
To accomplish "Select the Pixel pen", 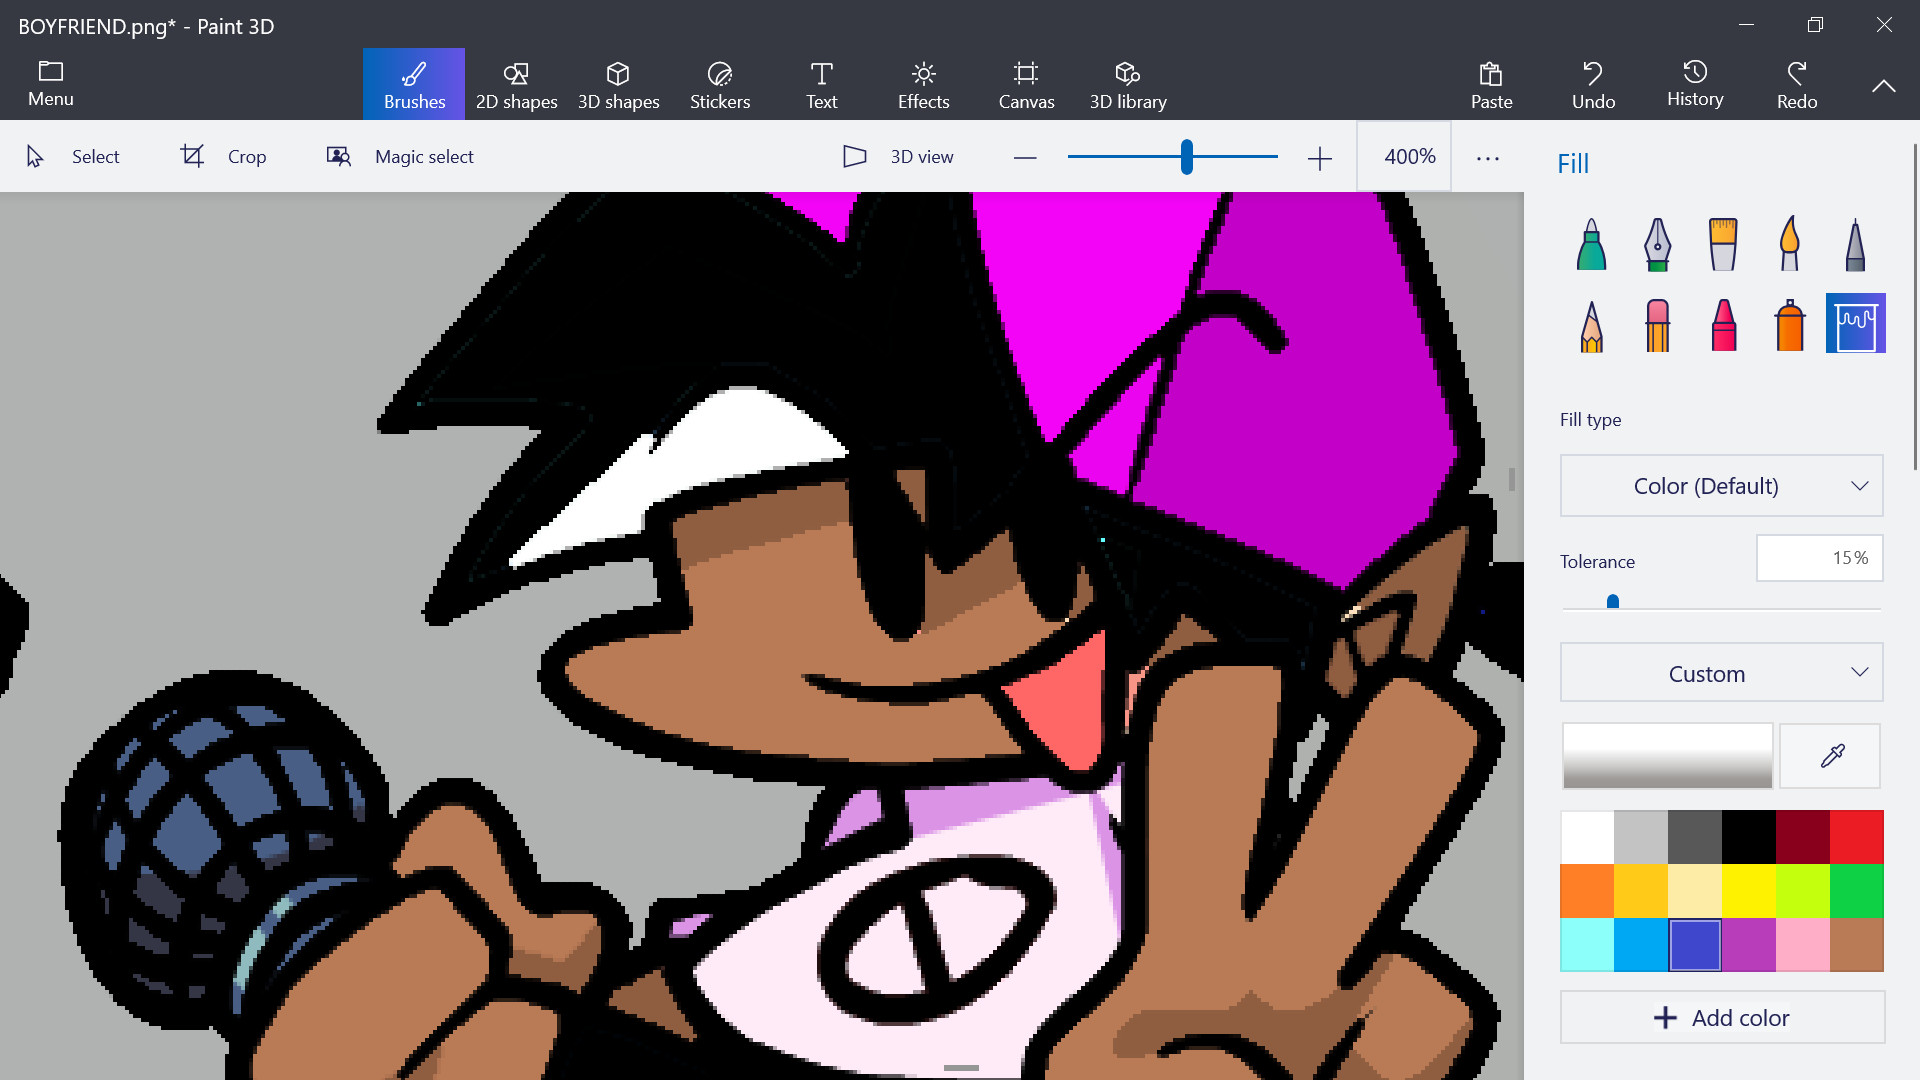I will tap(1855, 243).
